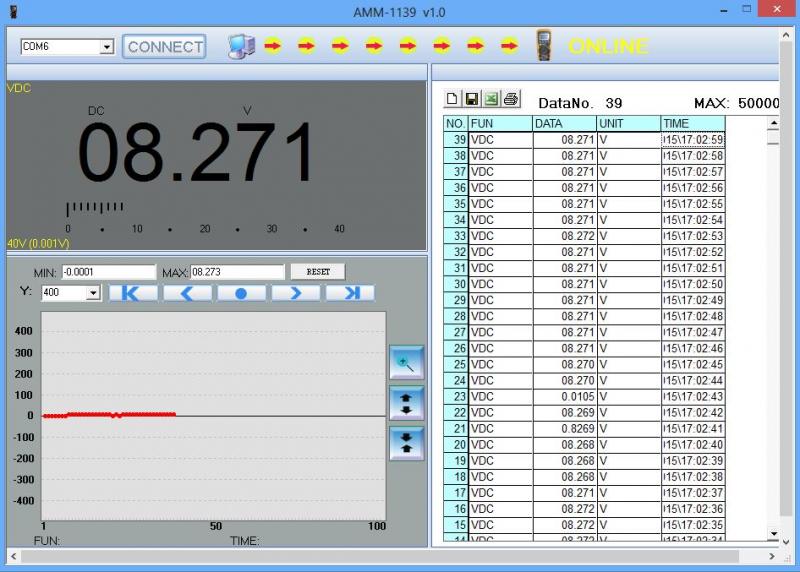Go to previous graph page
The width and height of the screenshot is (800, 572).
pos(187,293)
